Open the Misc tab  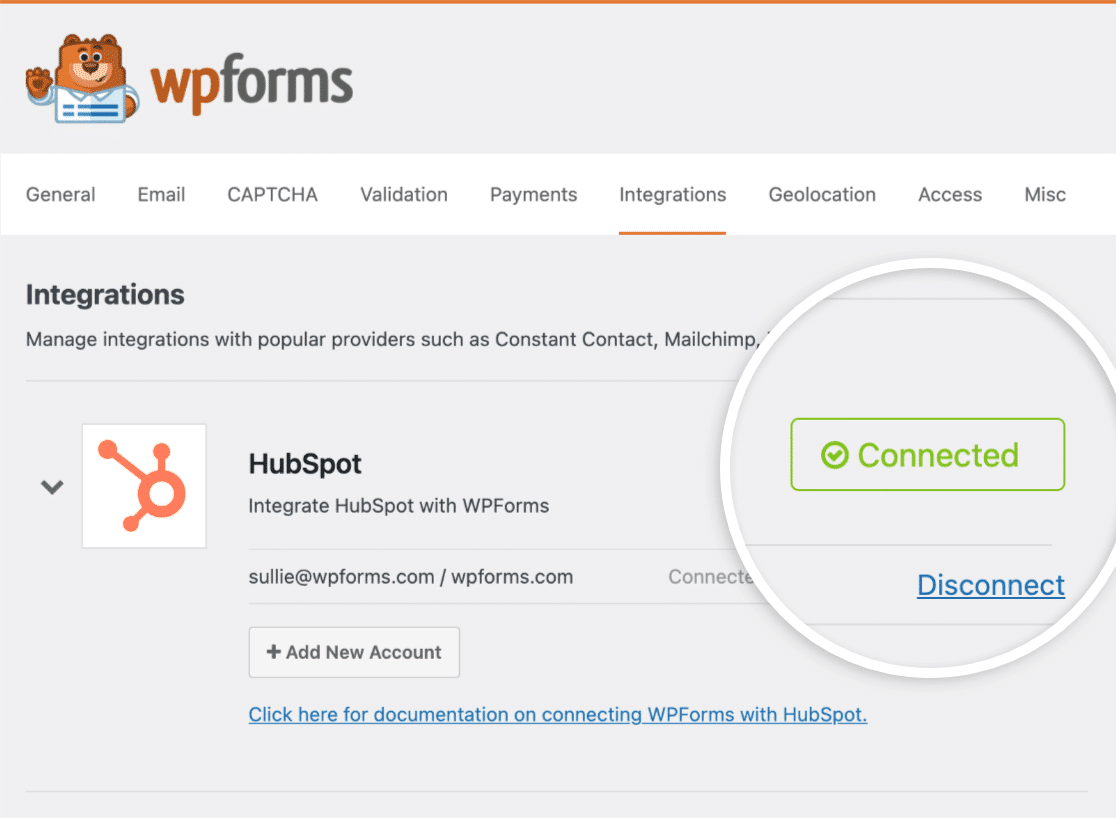point(1045,195)
